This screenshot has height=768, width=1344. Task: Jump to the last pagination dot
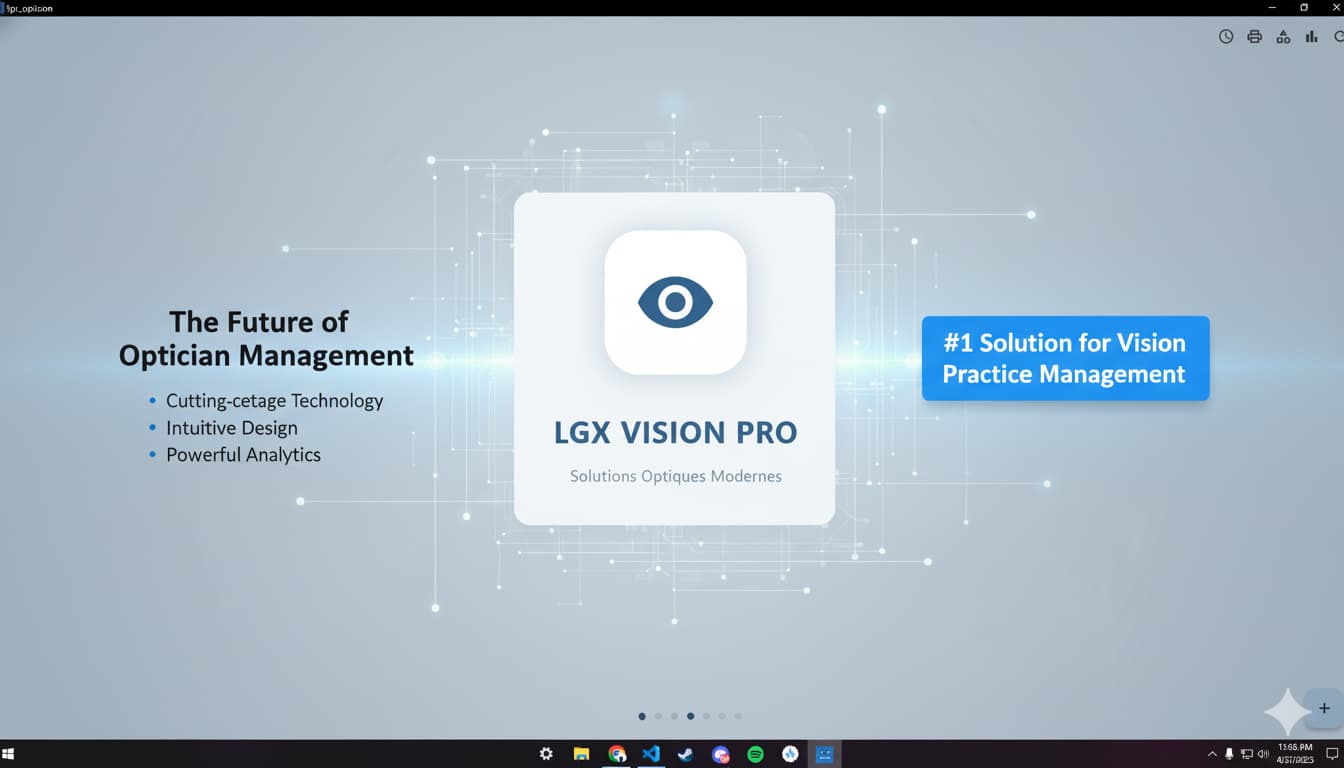(738, 716)
